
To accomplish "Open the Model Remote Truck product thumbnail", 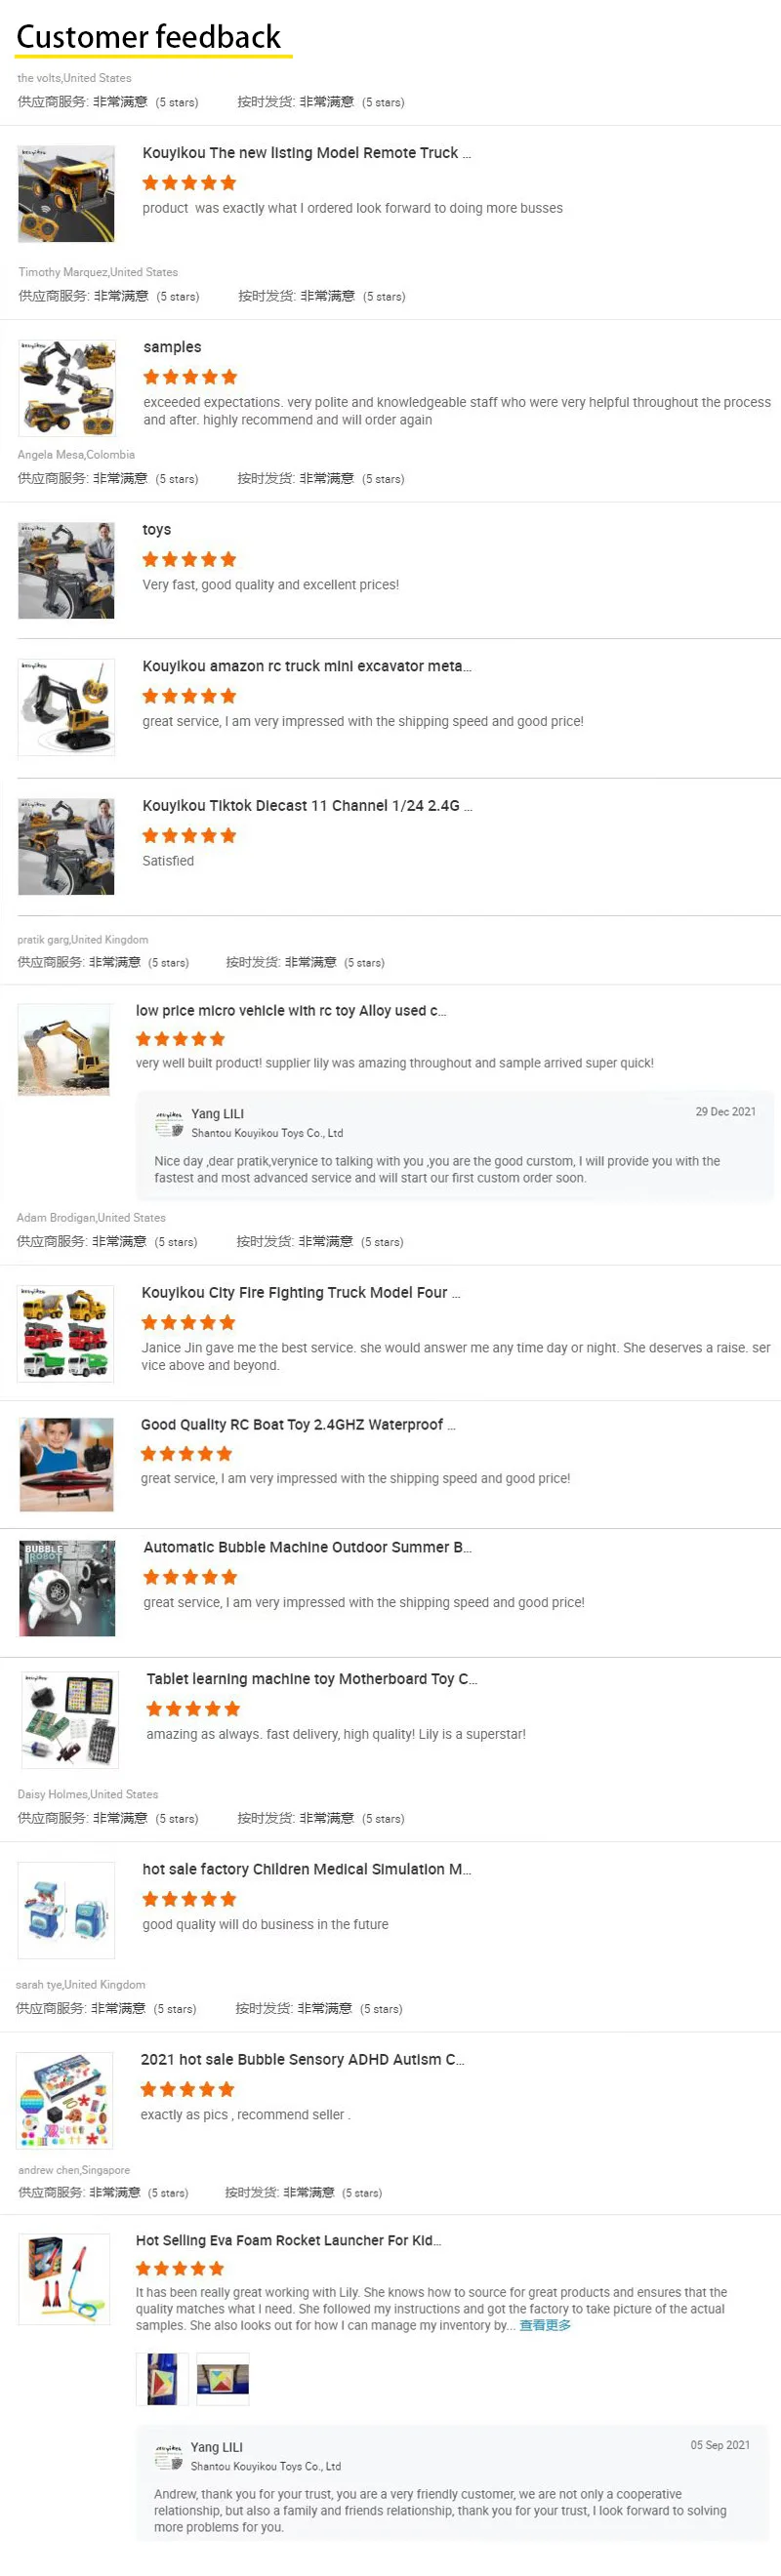I will tap(66, 194).
